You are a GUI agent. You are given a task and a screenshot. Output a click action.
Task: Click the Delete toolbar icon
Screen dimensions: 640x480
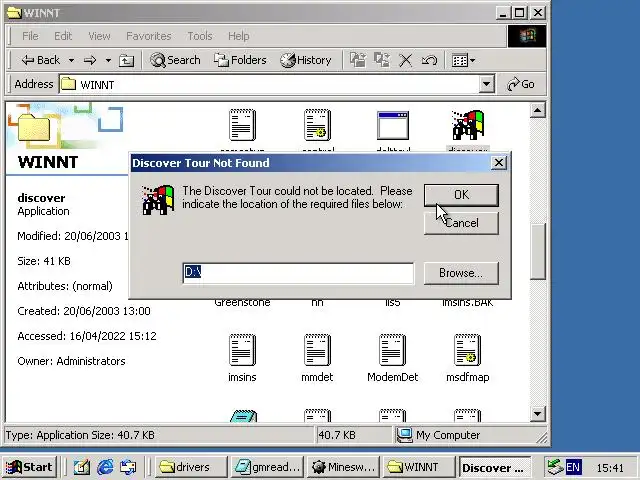tap(405, 60)
